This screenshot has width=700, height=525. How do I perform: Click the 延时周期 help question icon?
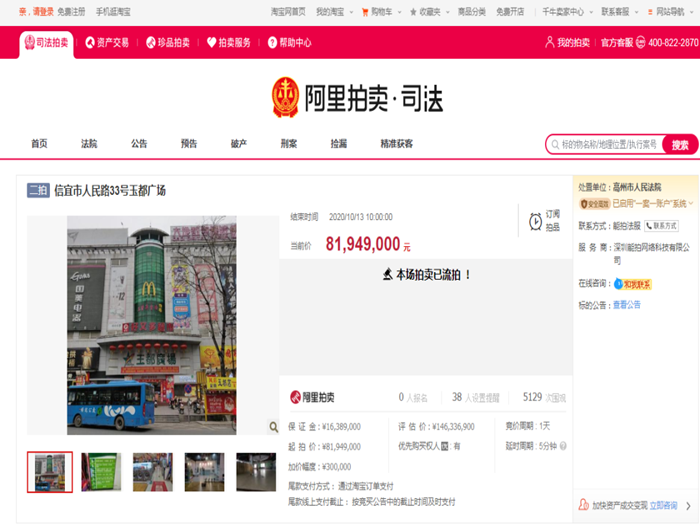click(563, 446)
